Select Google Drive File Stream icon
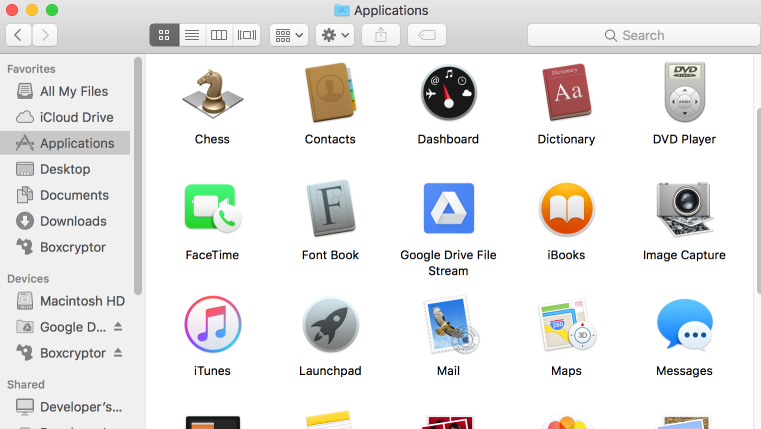The image size is (761, 429). pos(448,208)
